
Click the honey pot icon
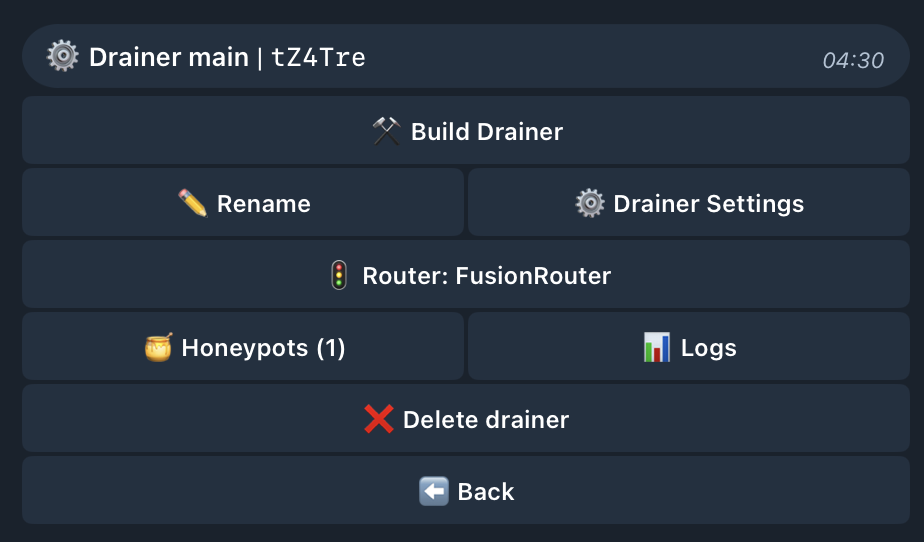159,347
